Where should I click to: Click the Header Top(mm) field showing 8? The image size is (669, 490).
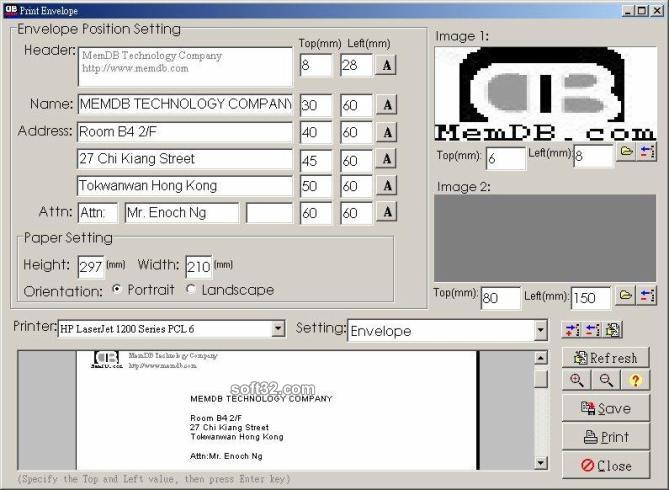pos(316,65)
